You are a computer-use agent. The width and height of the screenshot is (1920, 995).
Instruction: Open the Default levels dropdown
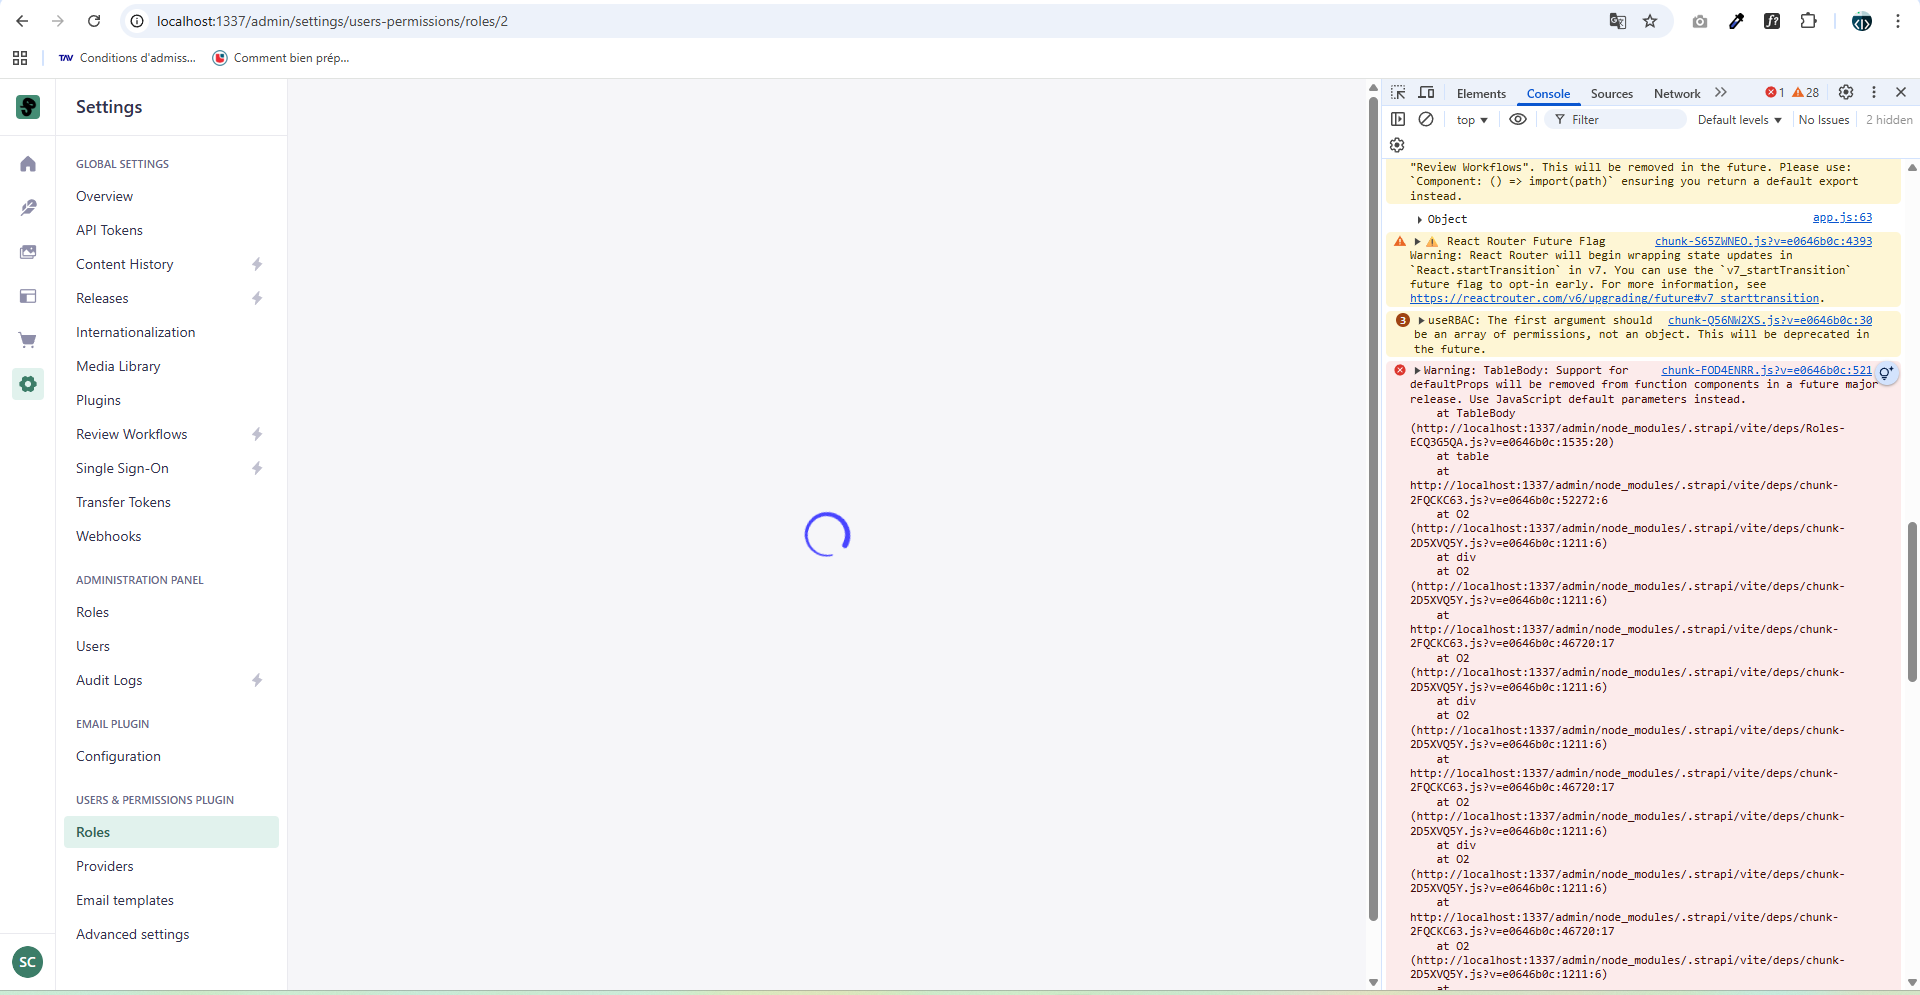1739,120
